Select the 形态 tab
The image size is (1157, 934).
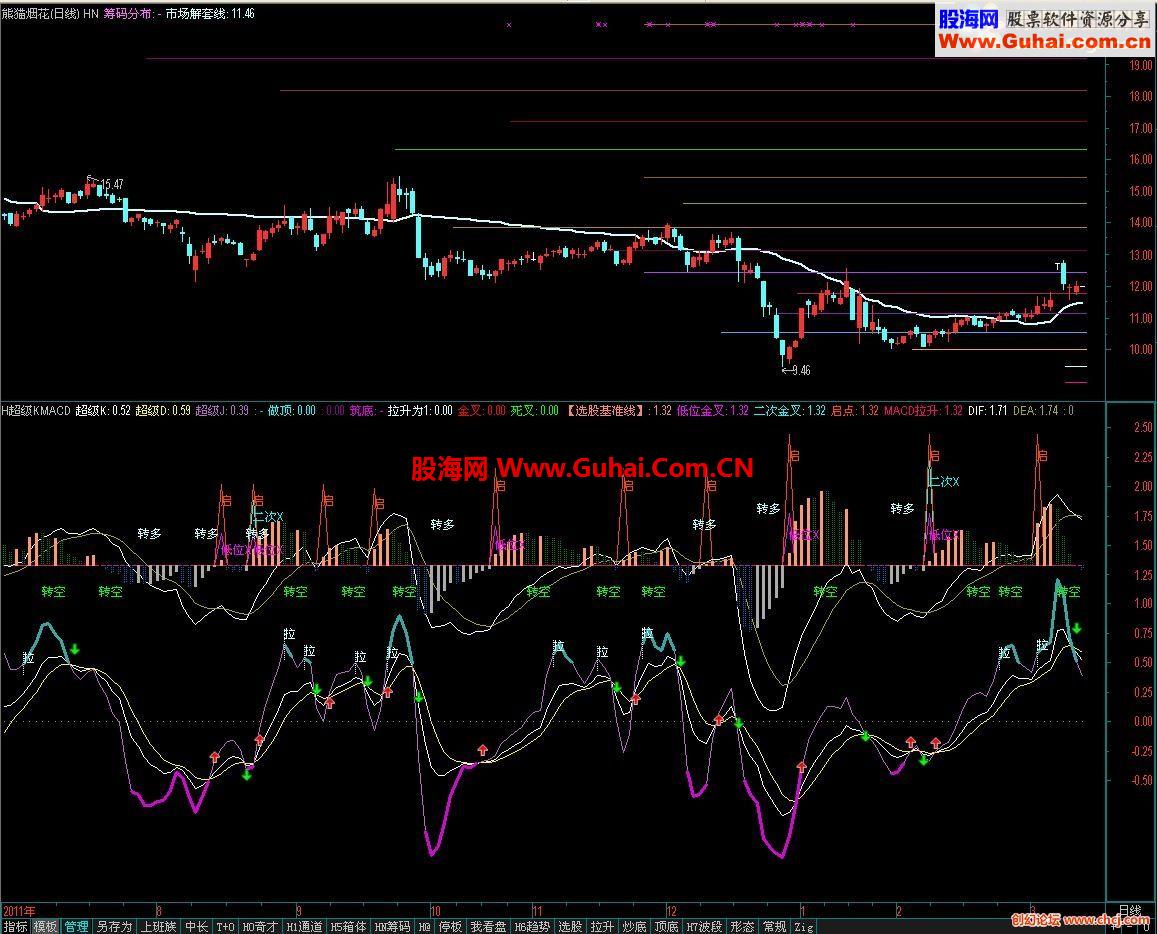point(742,927)
